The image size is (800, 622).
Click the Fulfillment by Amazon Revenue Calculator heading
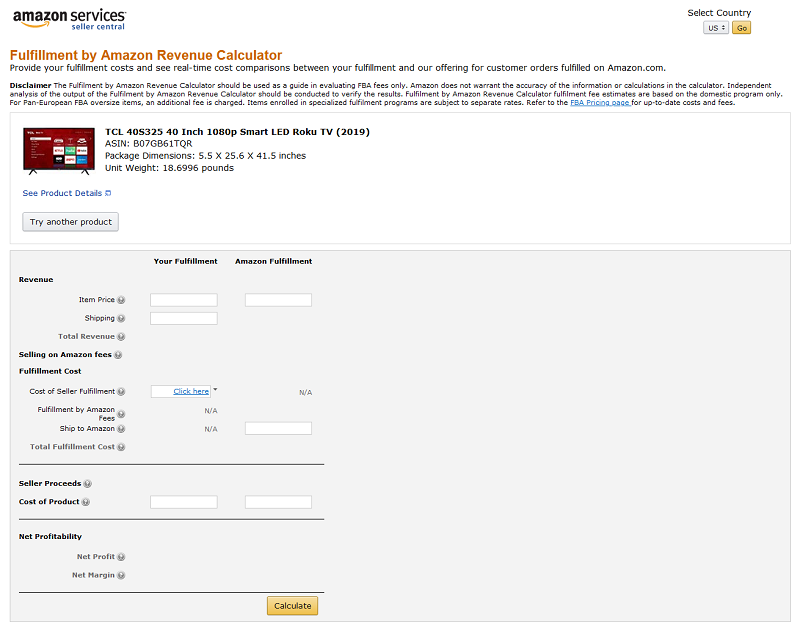point(146,55)
